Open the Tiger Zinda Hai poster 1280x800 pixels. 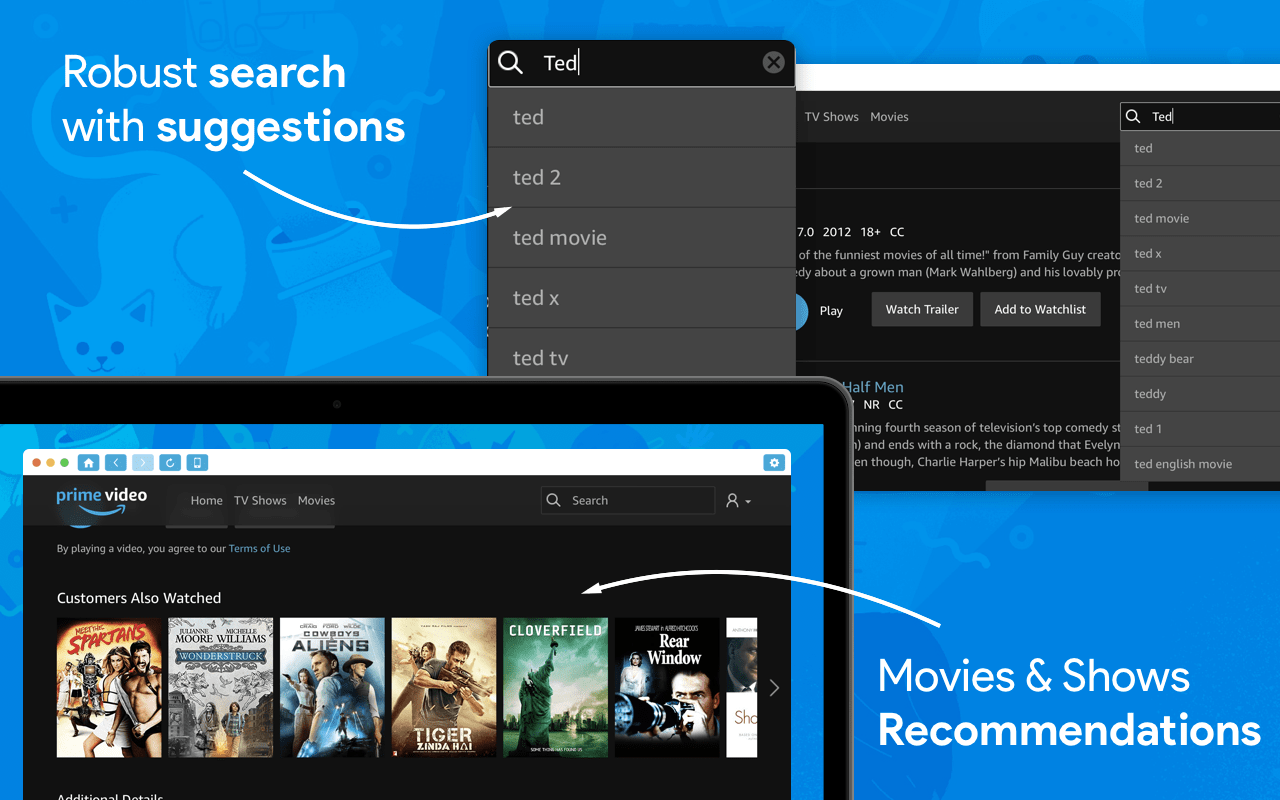(x=444, y=687)
